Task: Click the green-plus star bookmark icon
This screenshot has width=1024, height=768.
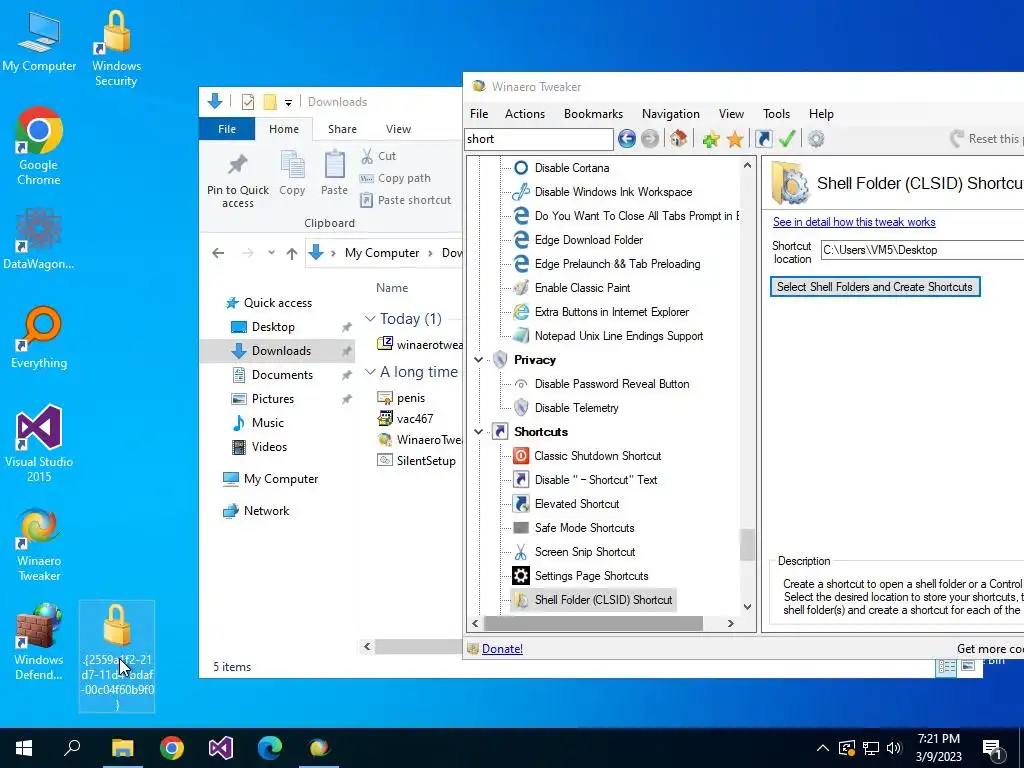Action: point(711,138)
